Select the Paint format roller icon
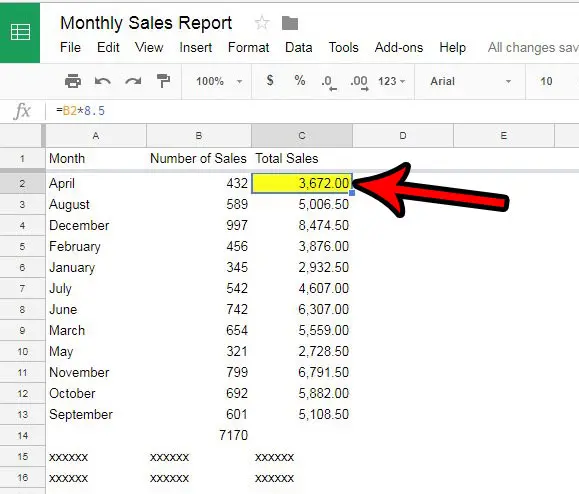Screen dimensions: 579x494 coord(163,81)
